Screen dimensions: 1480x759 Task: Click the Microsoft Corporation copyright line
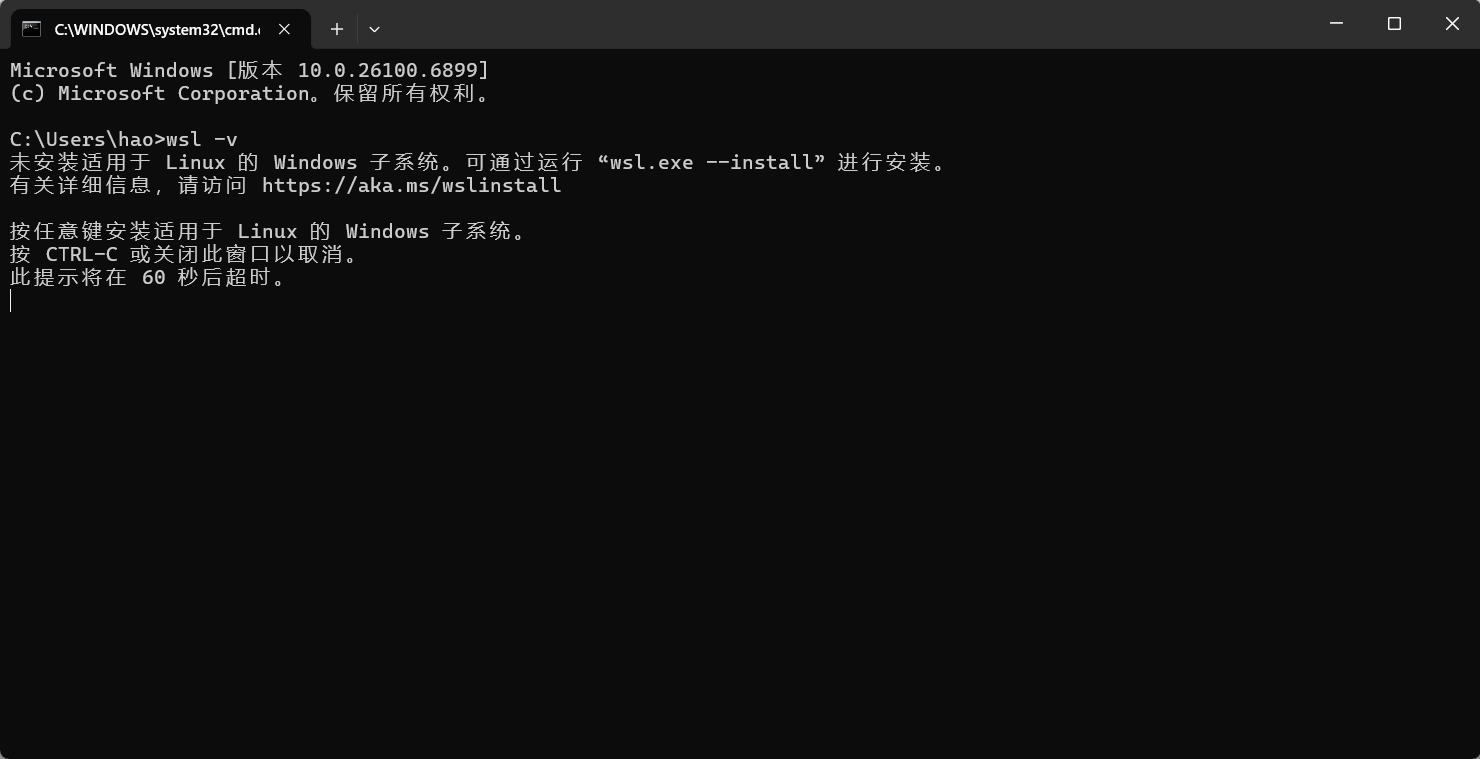tap(250, 93)
